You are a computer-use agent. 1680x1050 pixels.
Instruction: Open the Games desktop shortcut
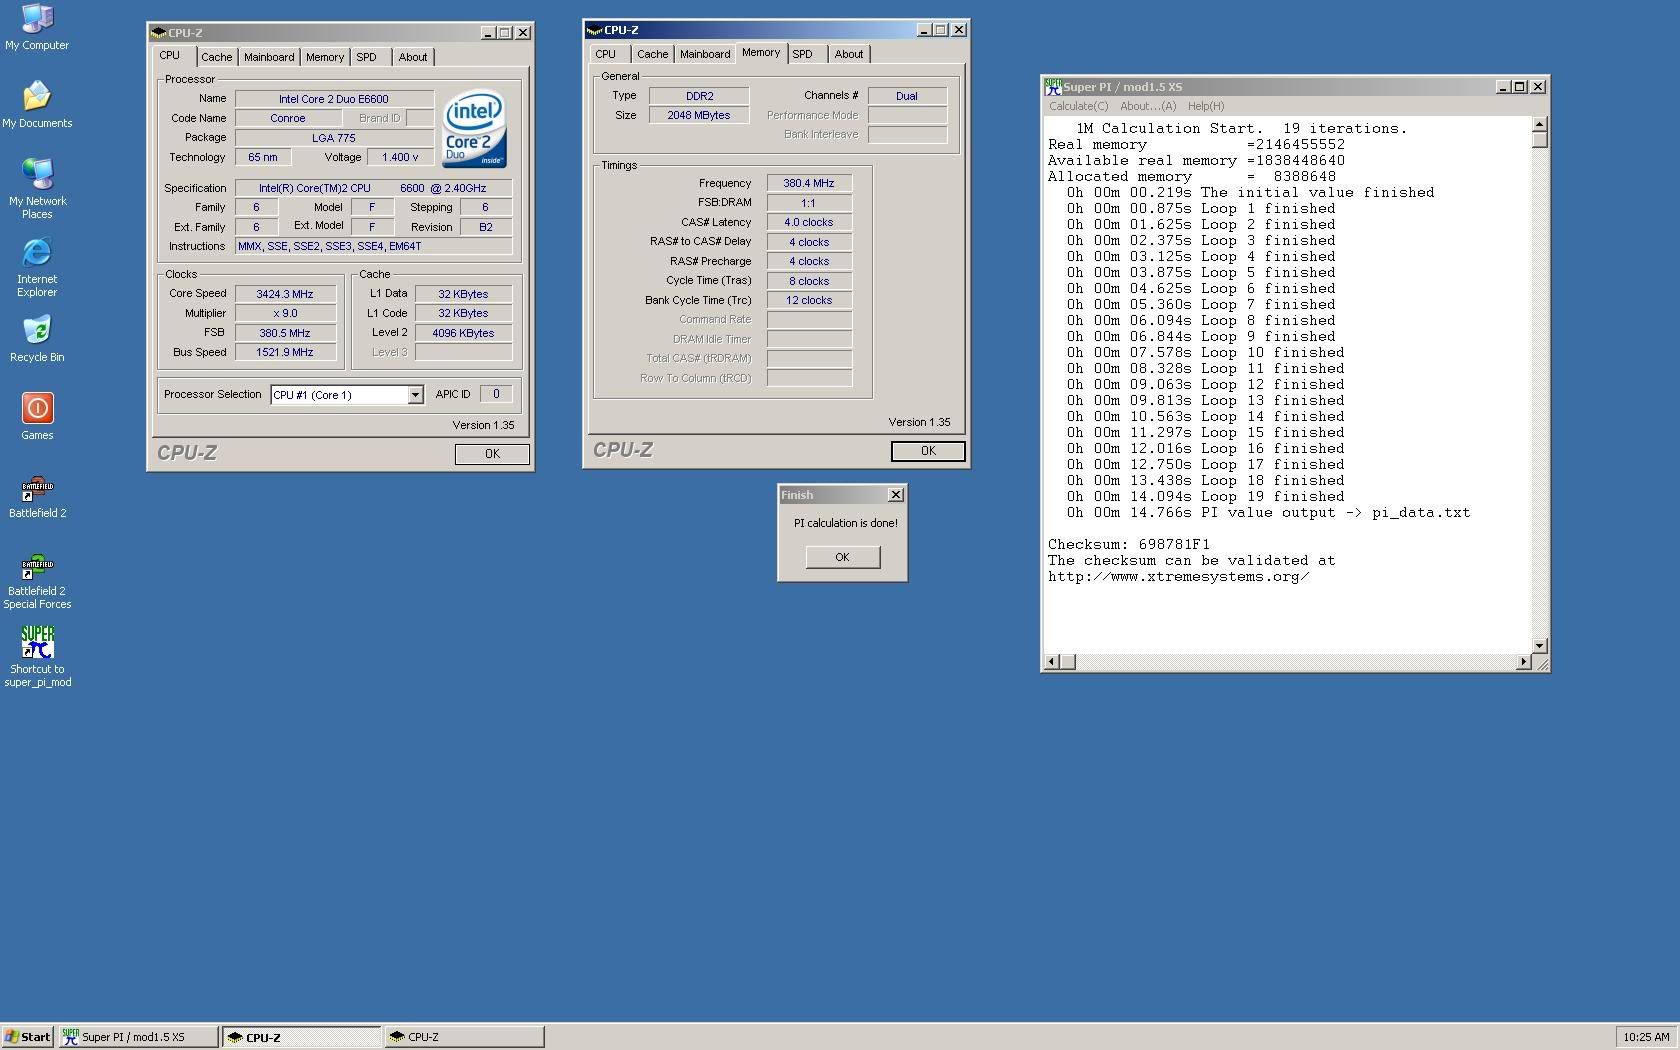pyautogui.click(x=37, y=410)
